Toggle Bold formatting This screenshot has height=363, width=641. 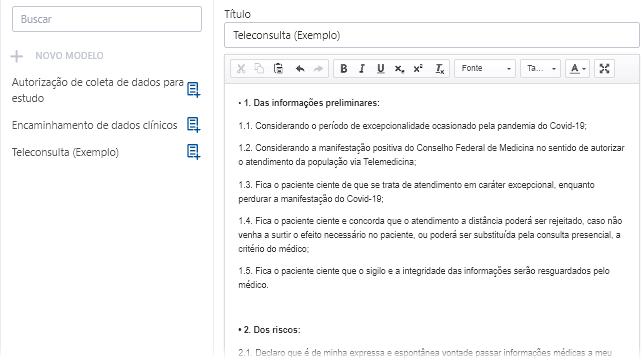[x=344, y=69]
